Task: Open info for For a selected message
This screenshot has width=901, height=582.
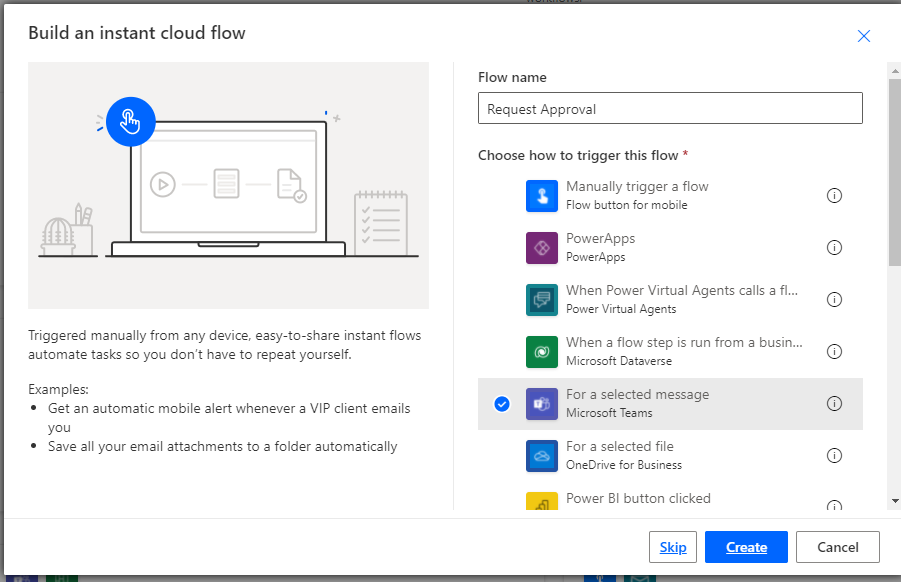Action: (x=834, y=403)
